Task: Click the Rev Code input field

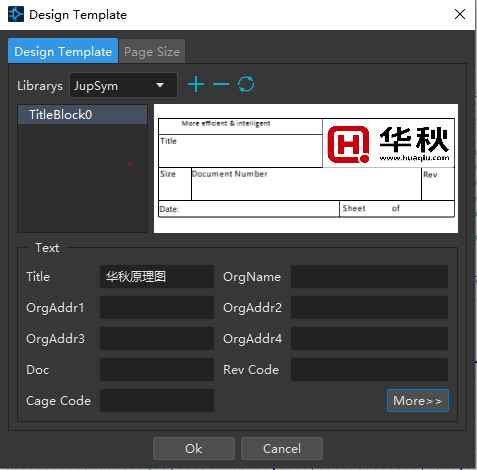Action: pyautogui.click(x=369, y=369)
